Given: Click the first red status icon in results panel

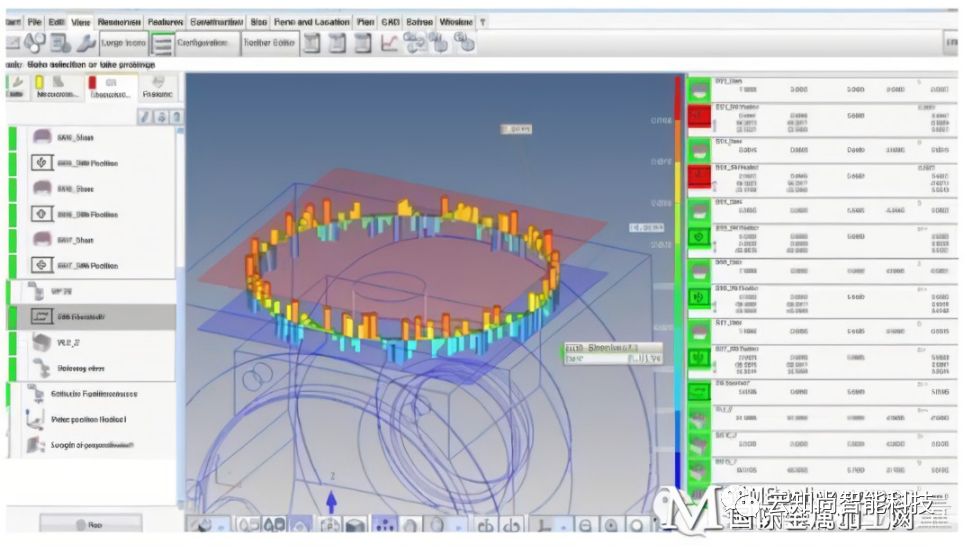Looking at the screenshot, I should (700, 117).
